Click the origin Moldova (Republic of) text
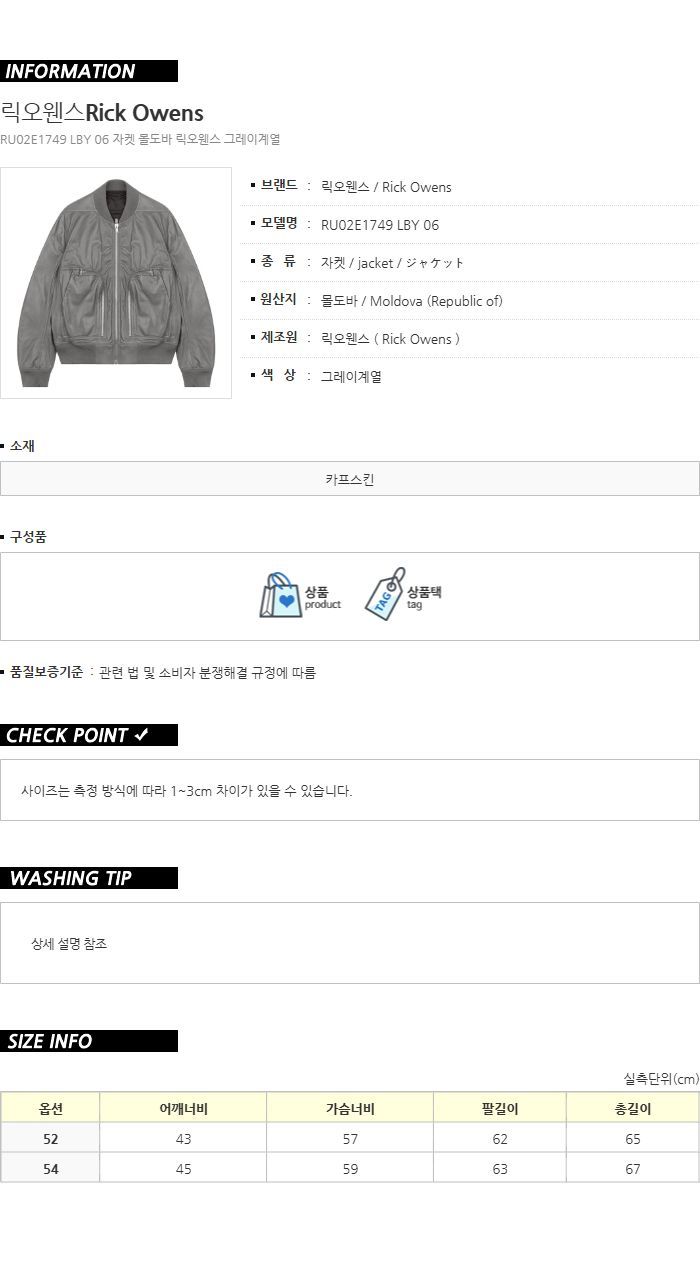This screenshot has height=1268, width=700. click(436, 301)
